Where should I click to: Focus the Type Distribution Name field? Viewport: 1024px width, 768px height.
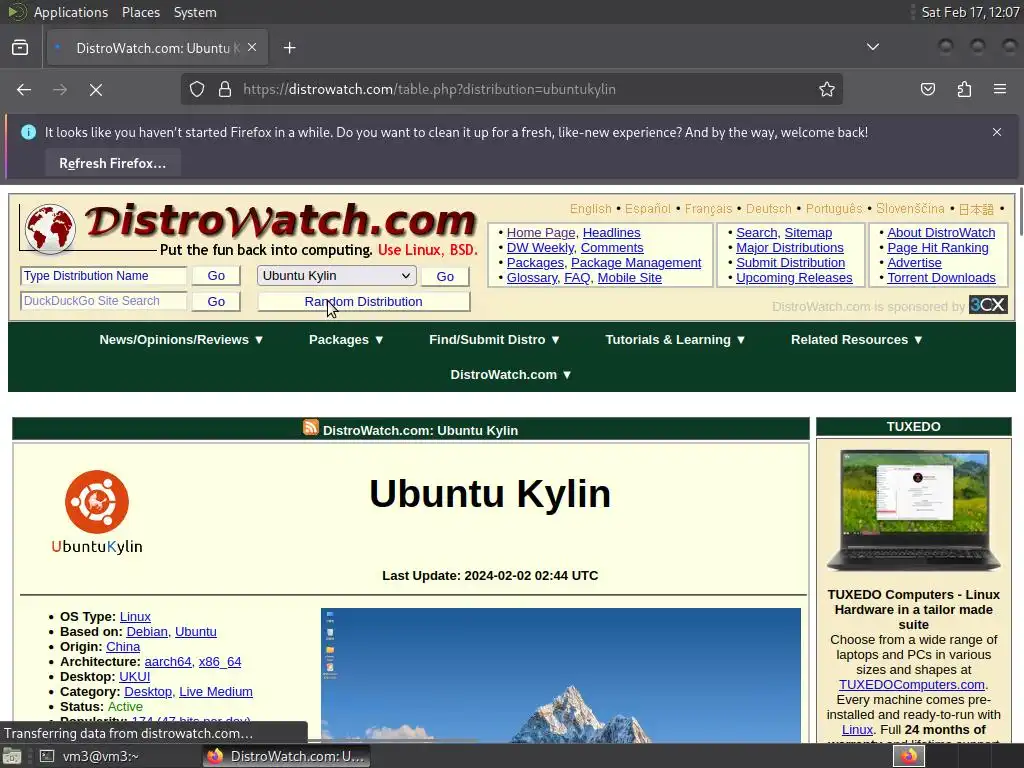104,276
